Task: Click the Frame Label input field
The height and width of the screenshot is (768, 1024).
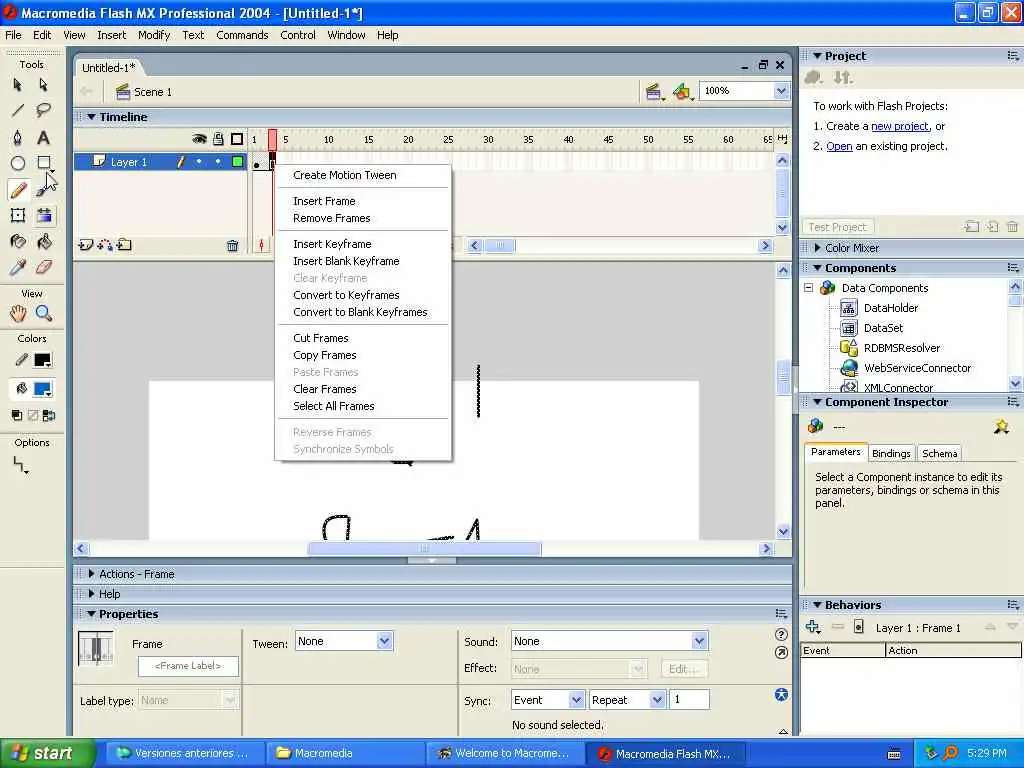Action: coord(188,666)
